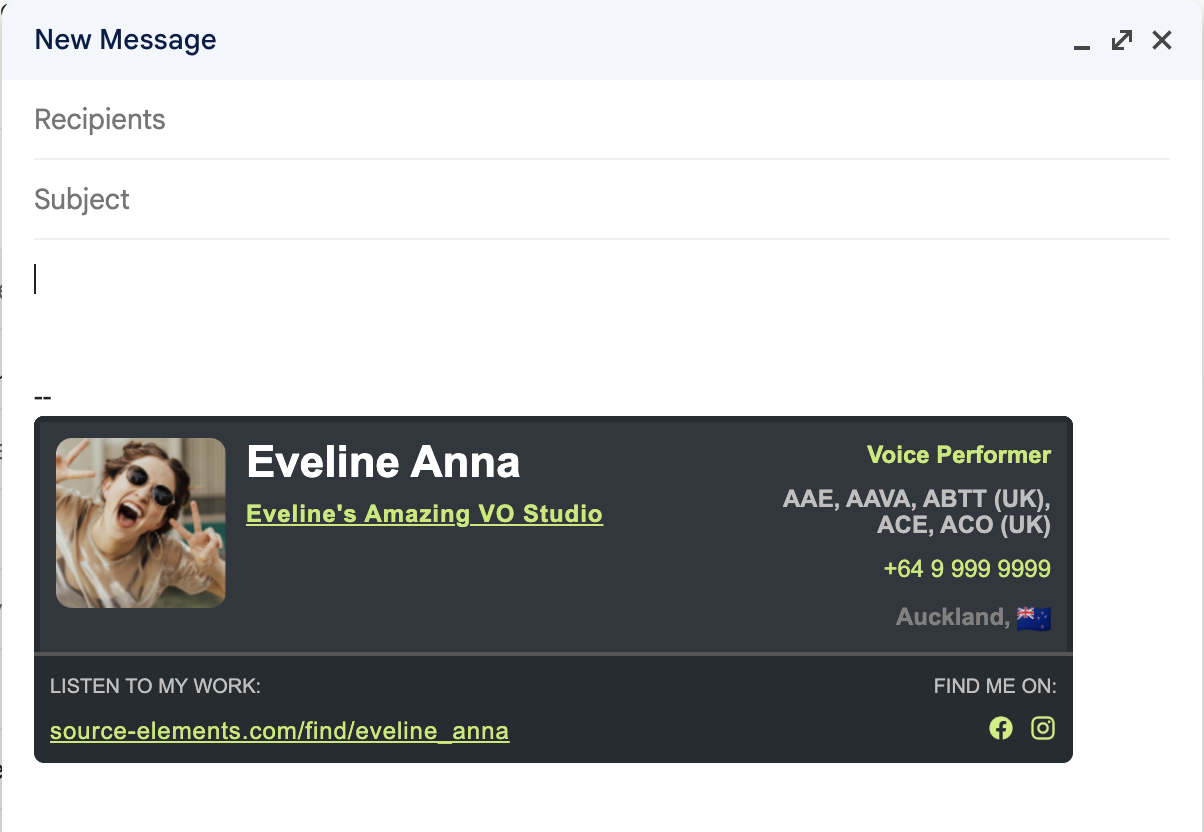Click the New Zealand flag emoji
Image resolution: width=1204 pixels, height=832 pixels.
point(1034,618)
